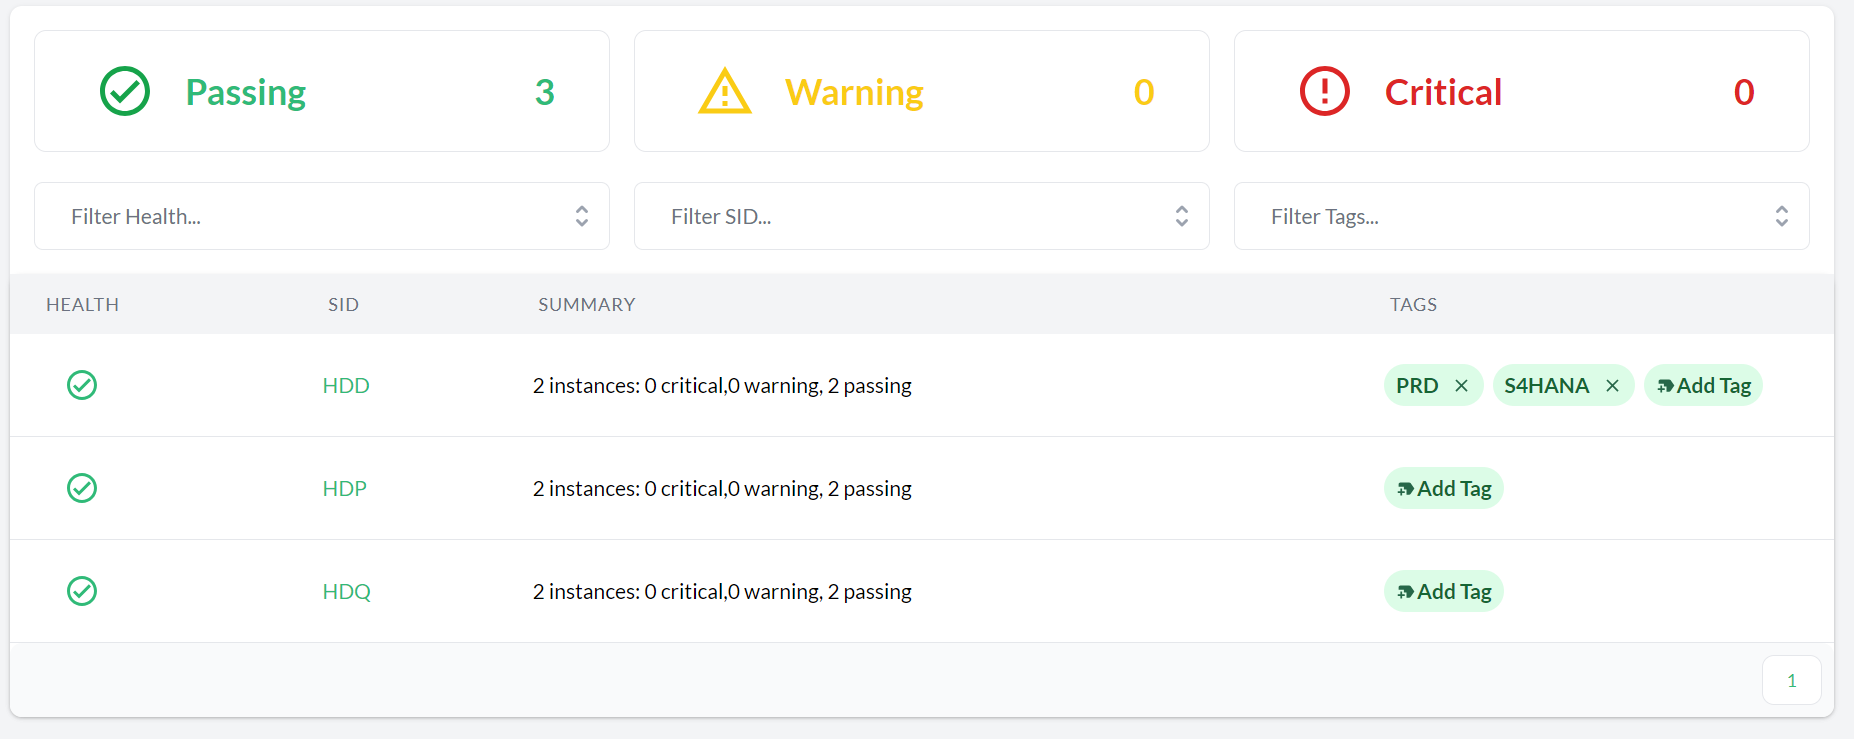Click the HDQ row health status icon

click(x=82, y=591)
